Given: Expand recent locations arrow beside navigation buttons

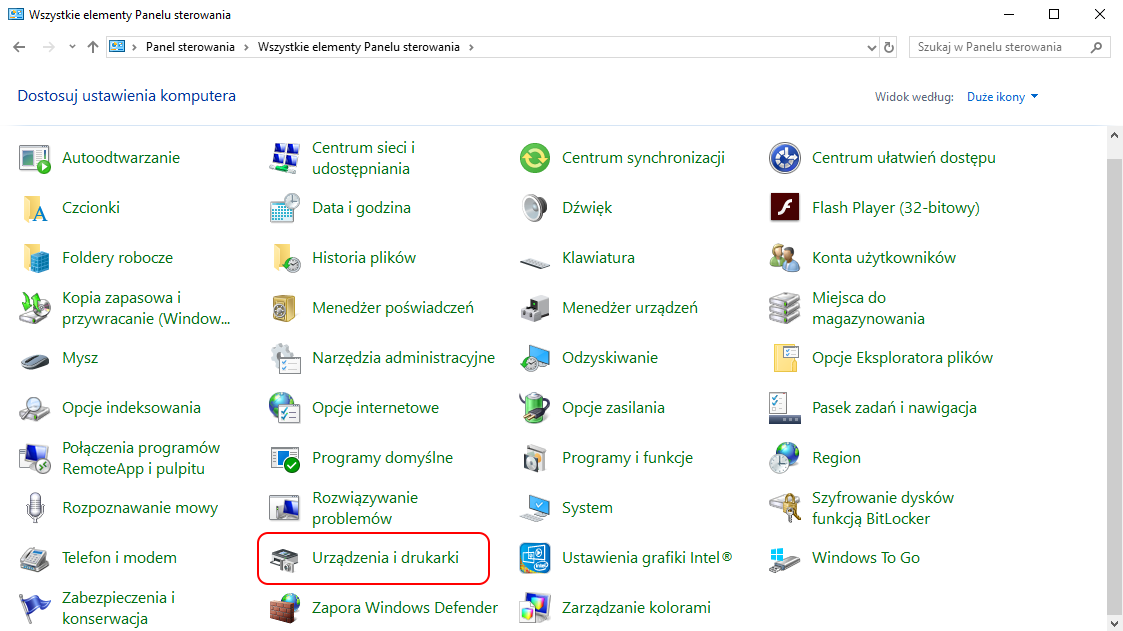Looking at the screenshot, I should click(72, 47).
